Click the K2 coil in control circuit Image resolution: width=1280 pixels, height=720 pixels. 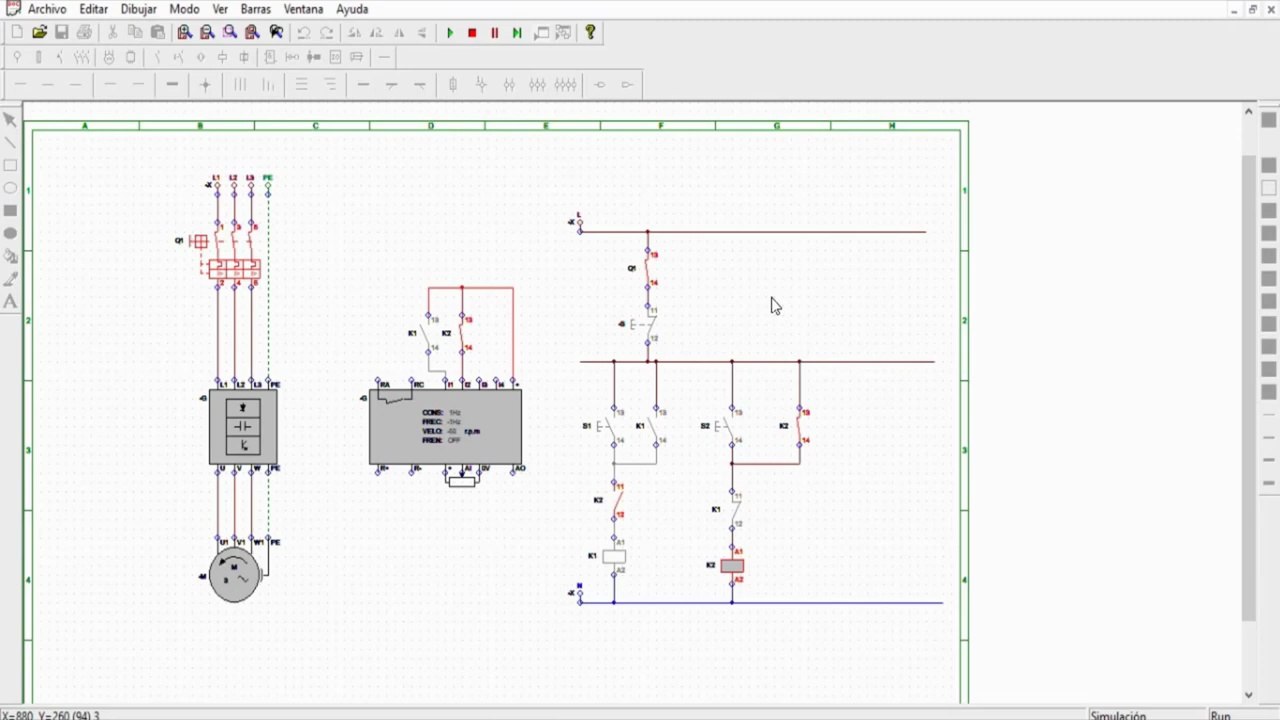[732, 566]
